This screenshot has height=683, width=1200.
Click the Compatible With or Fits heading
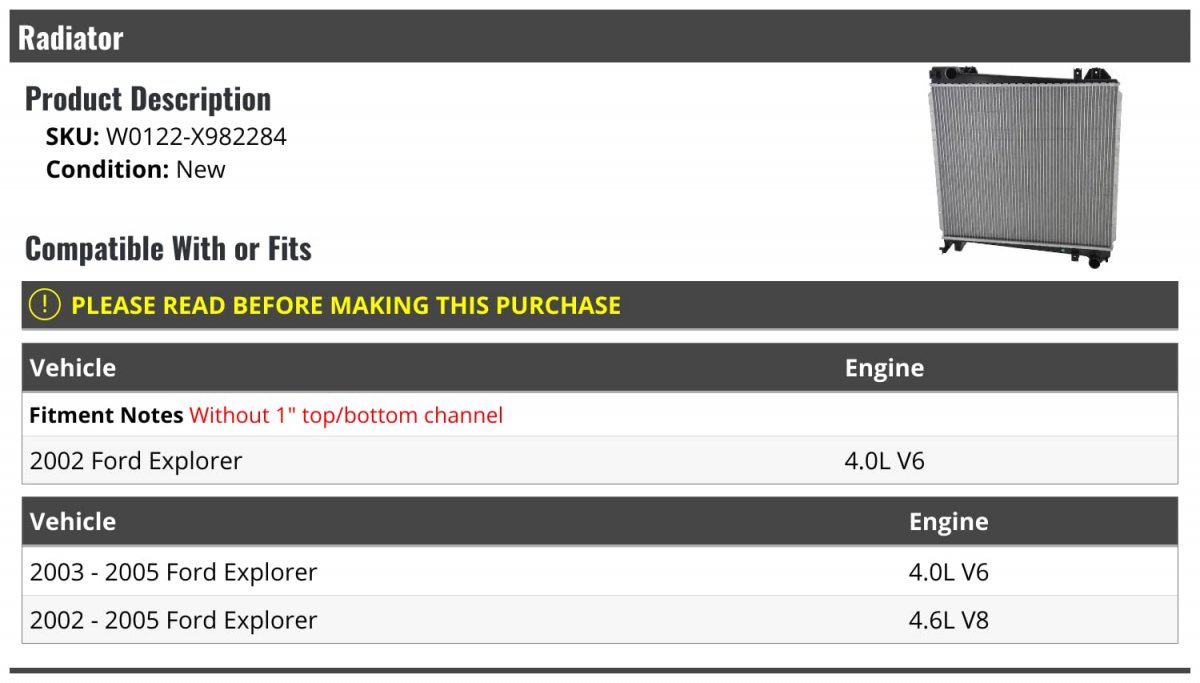[x=168, y=248]
